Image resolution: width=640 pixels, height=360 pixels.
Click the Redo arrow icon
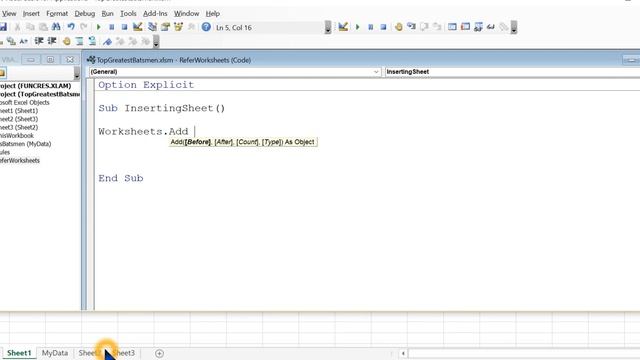pyautogui.click(x=84, y=27)
